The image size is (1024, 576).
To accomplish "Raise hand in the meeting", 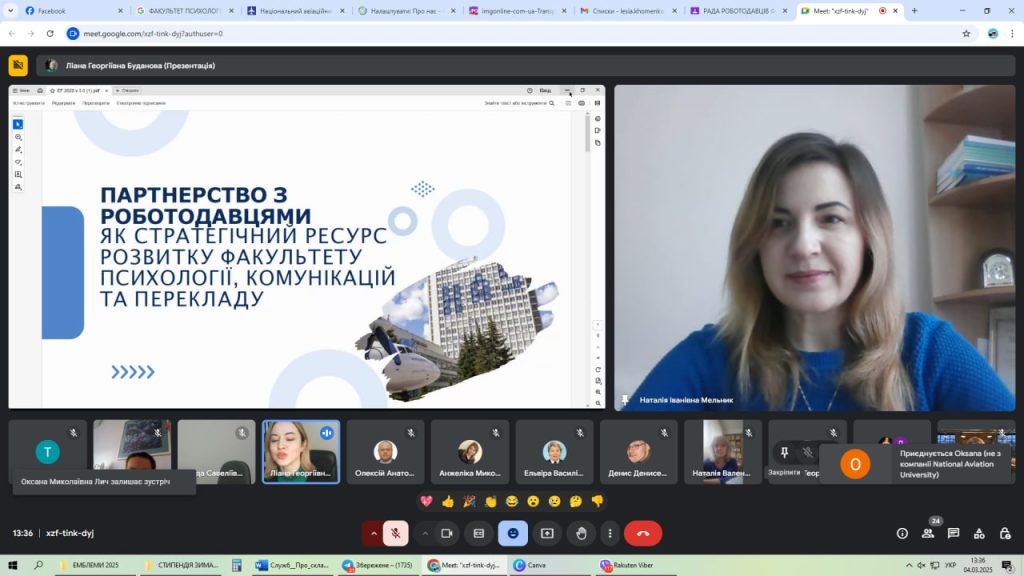I will coord(581,534).
